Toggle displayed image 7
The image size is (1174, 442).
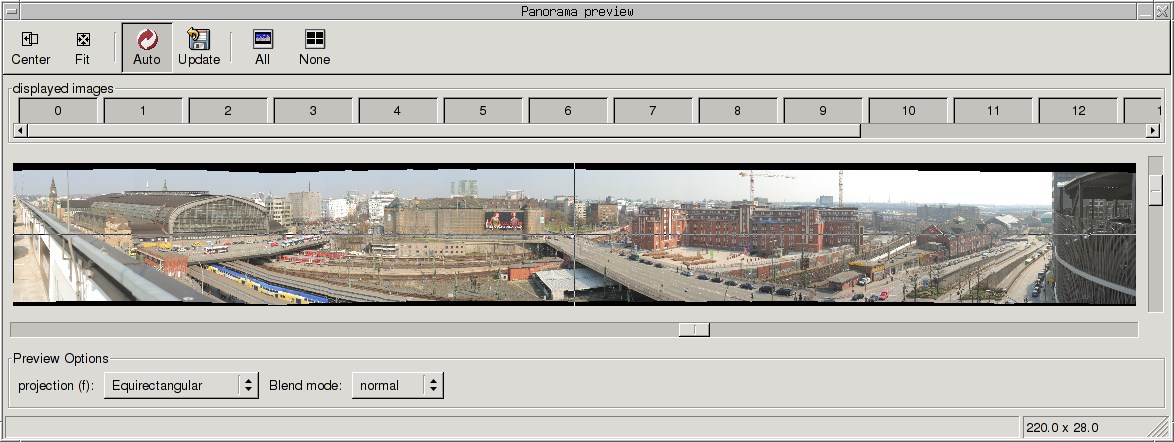(652, 110)
